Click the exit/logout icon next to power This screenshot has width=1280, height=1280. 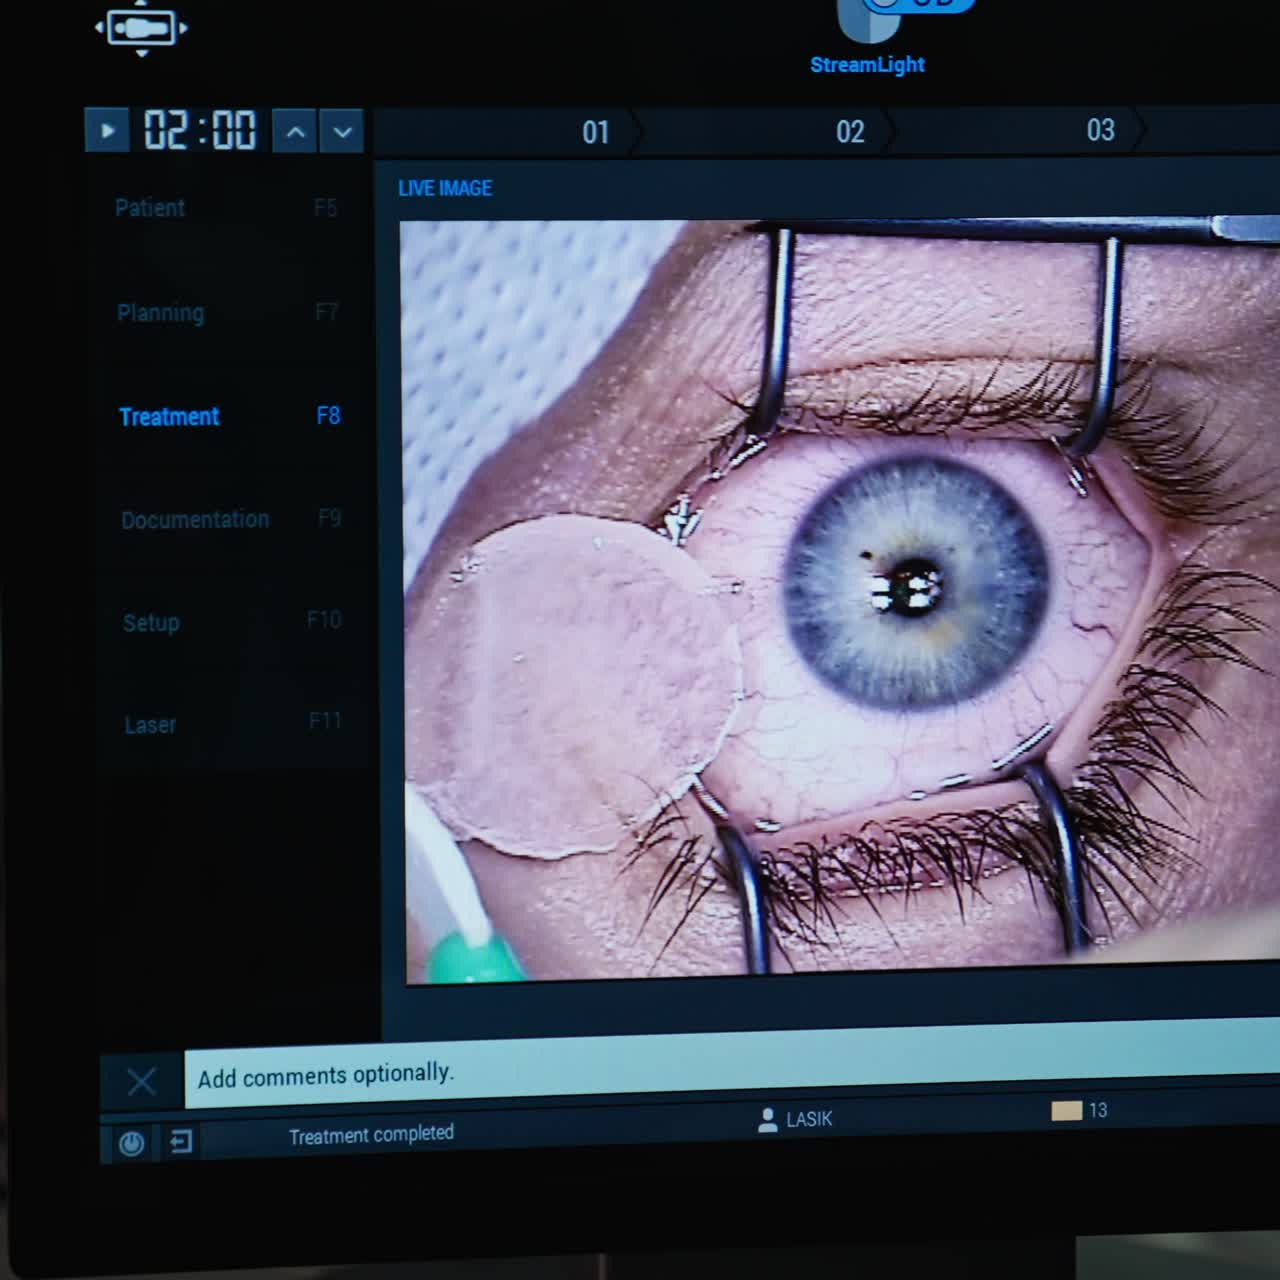[180, 1142]
